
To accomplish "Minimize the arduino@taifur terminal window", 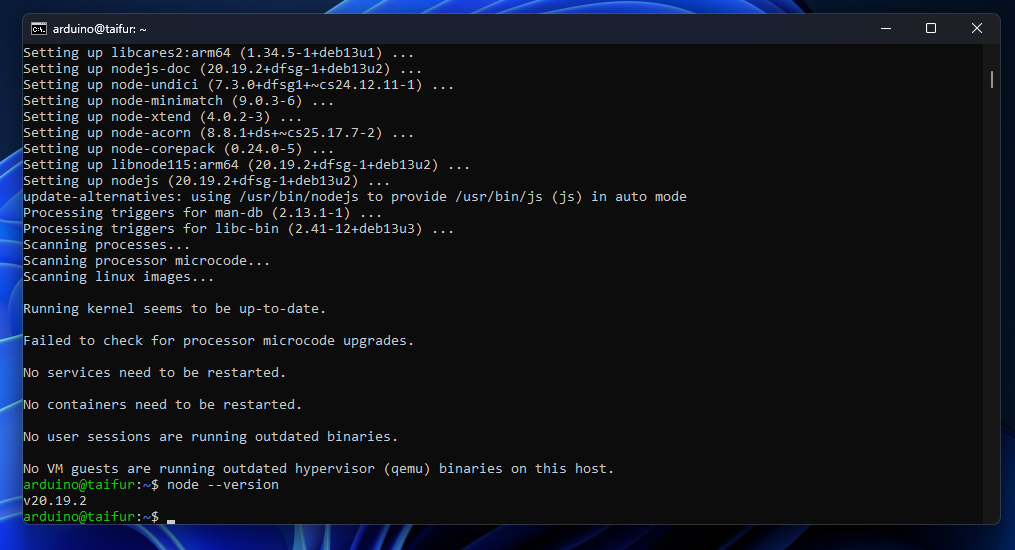I will coord(886,28).
